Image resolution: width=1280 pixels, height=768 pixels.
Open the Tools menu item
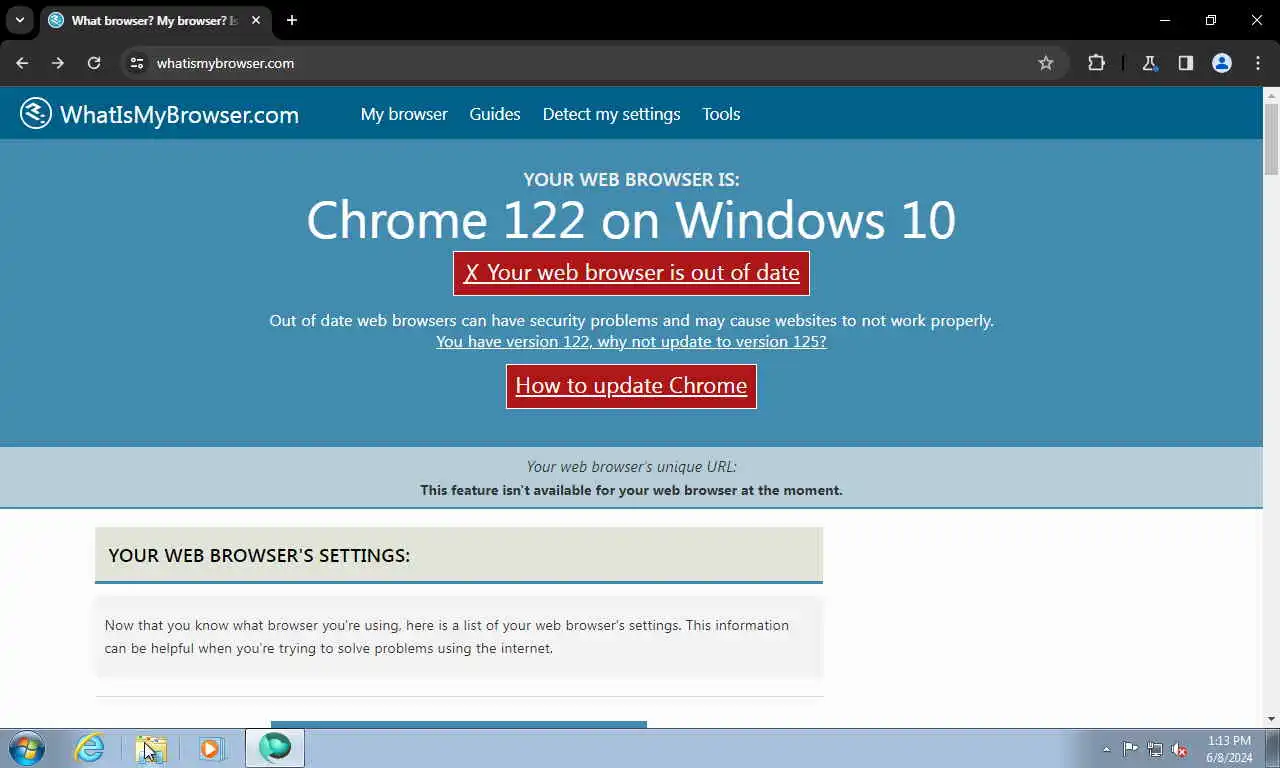[721, 114]
